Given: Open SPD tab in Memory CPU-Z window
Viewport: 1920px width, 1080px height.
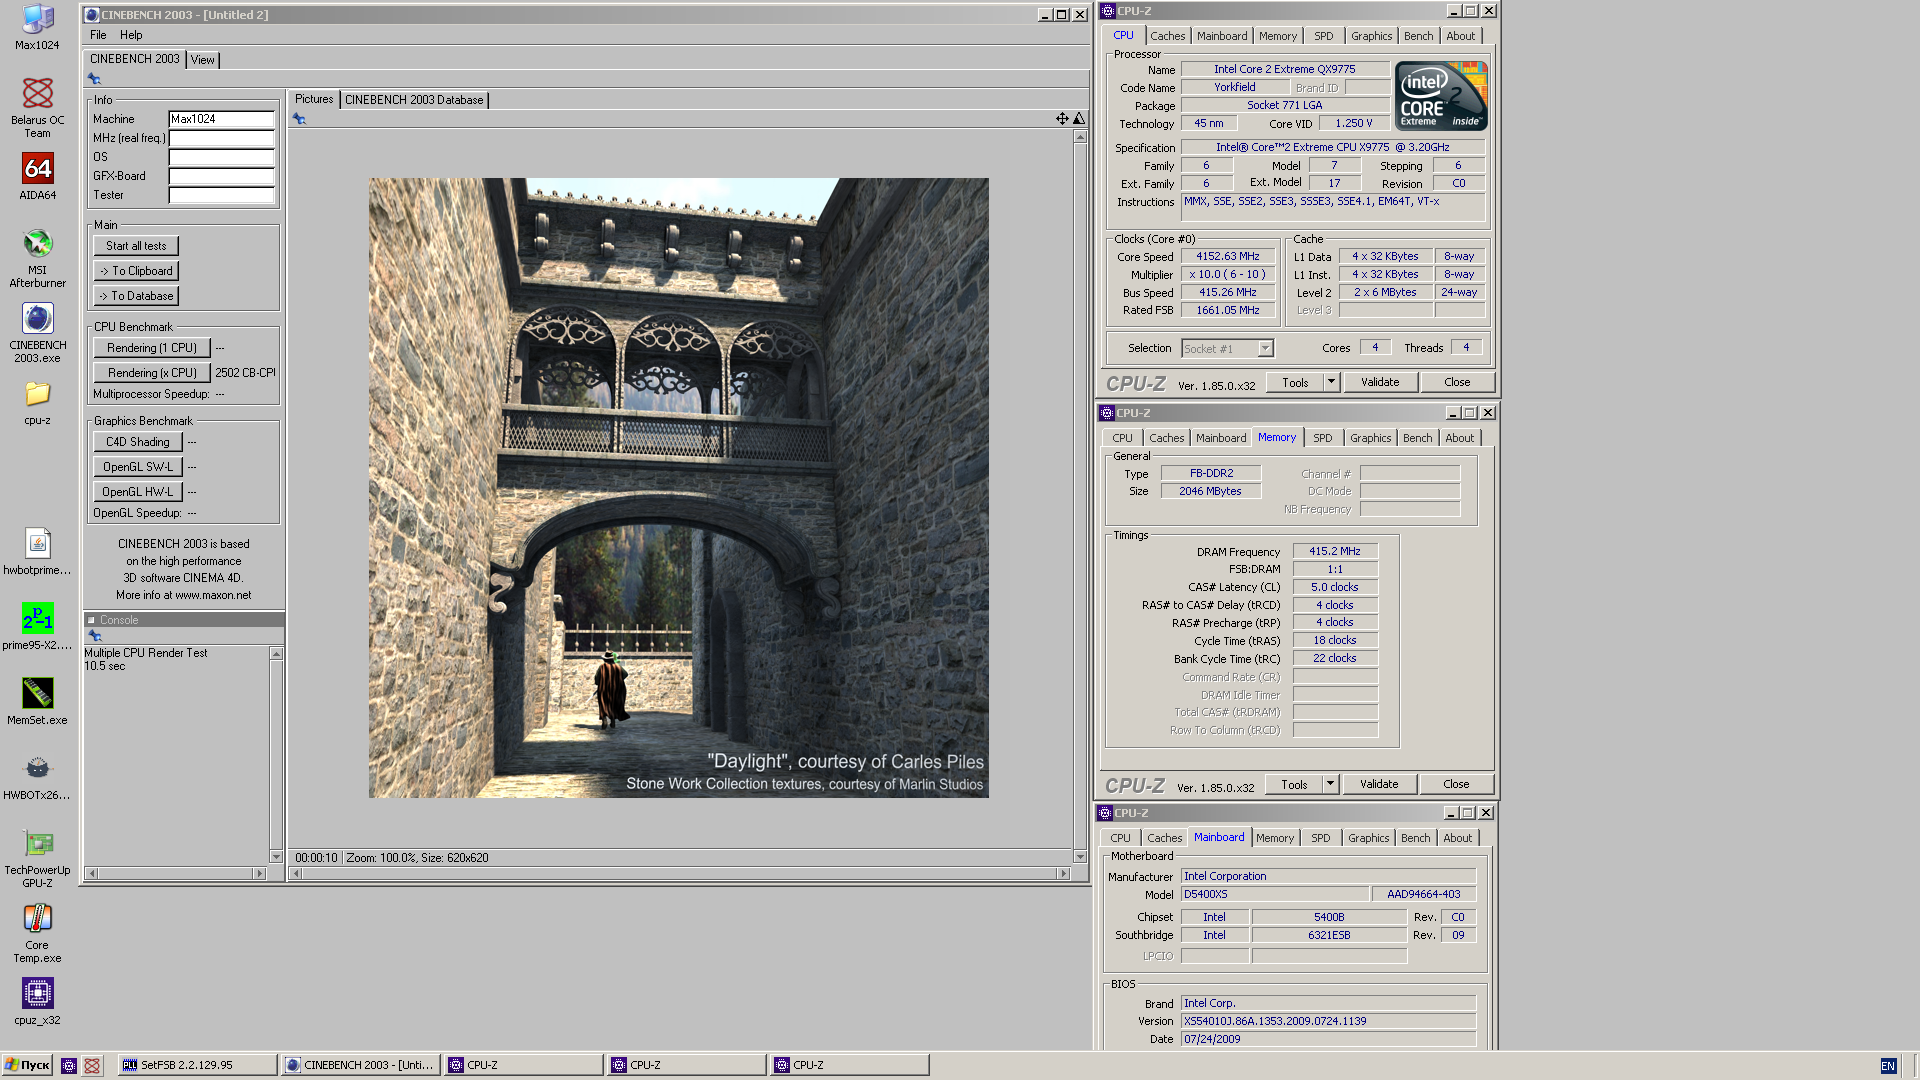Looking at the screenshot, I should coord(1322,438).
